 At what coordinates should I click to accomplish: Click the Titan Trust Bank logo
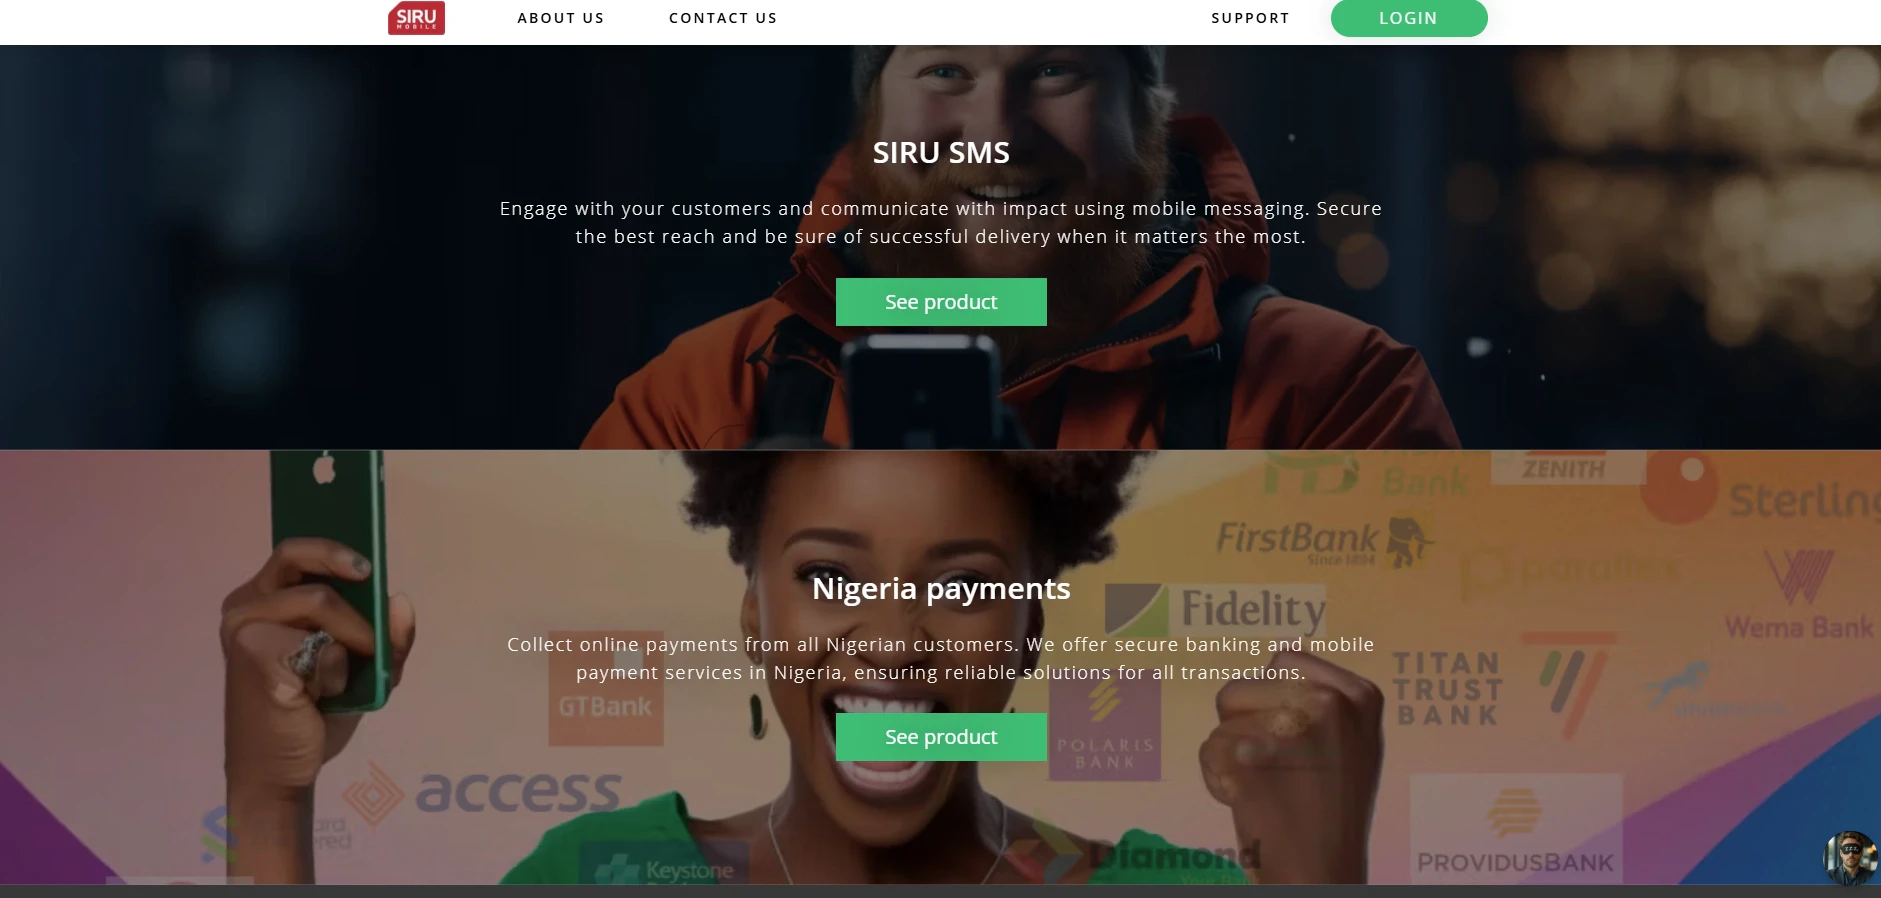[x=1448, y=688]
